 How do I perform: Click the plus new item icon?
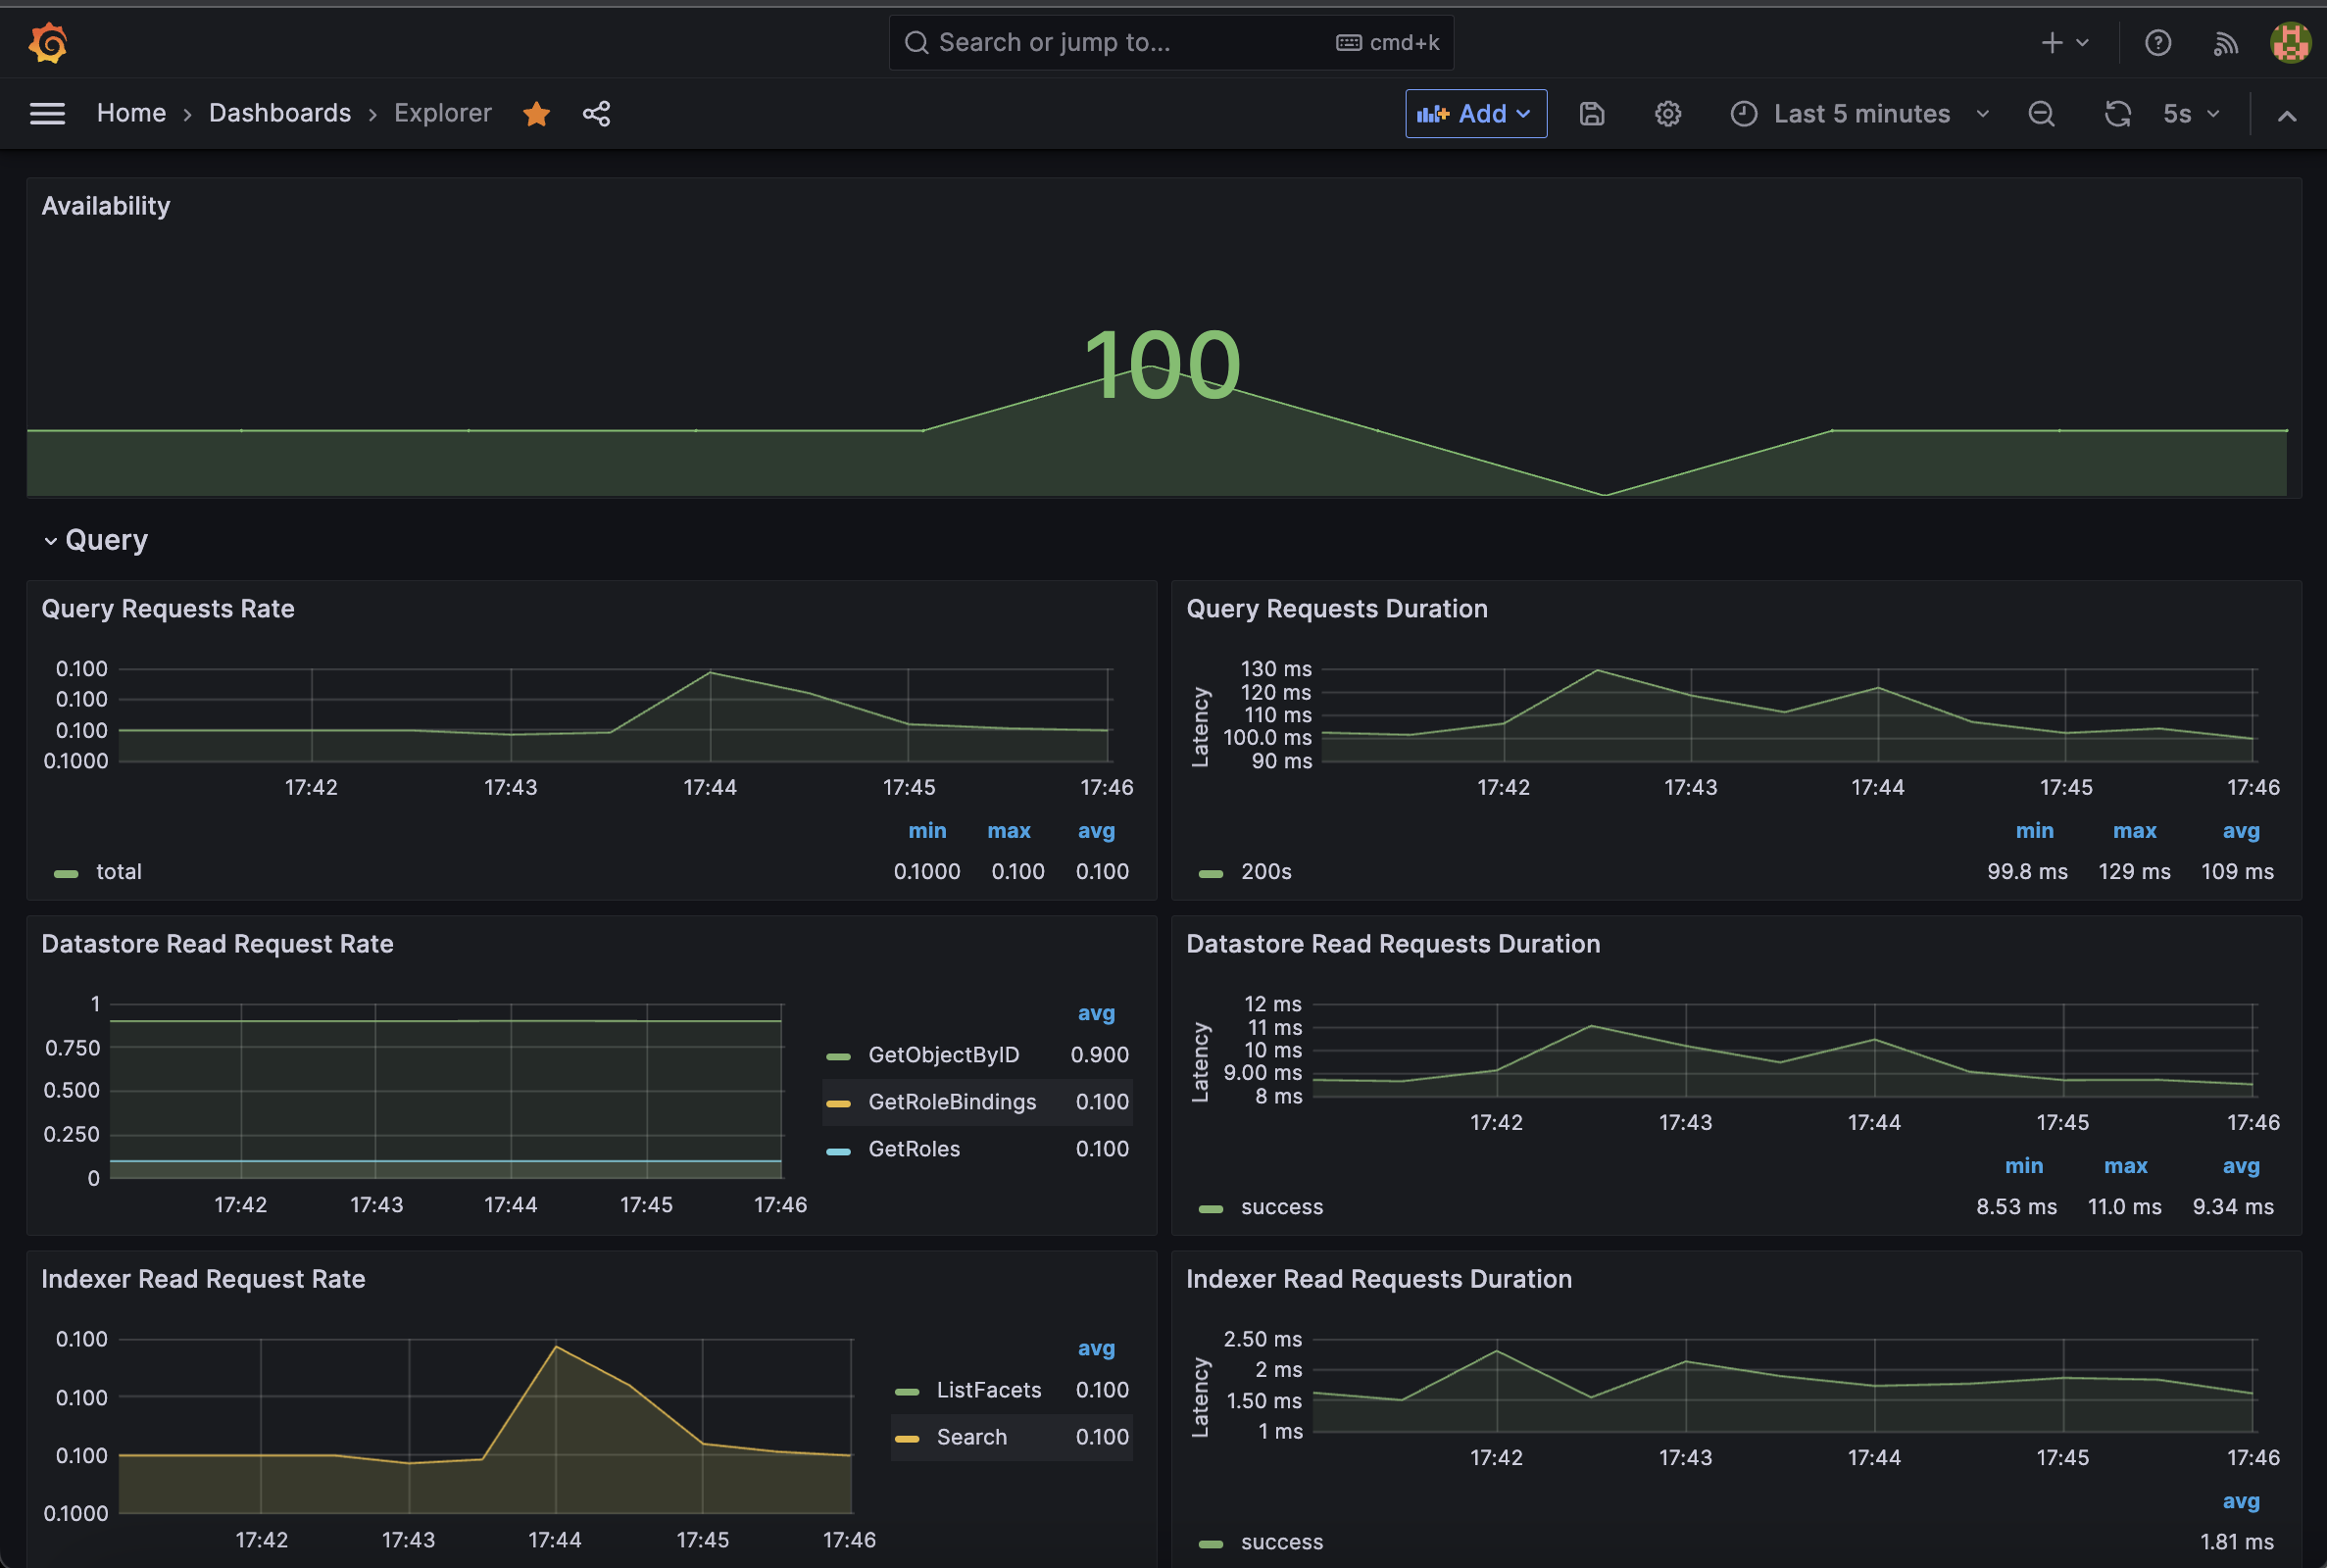[2051, 43]
